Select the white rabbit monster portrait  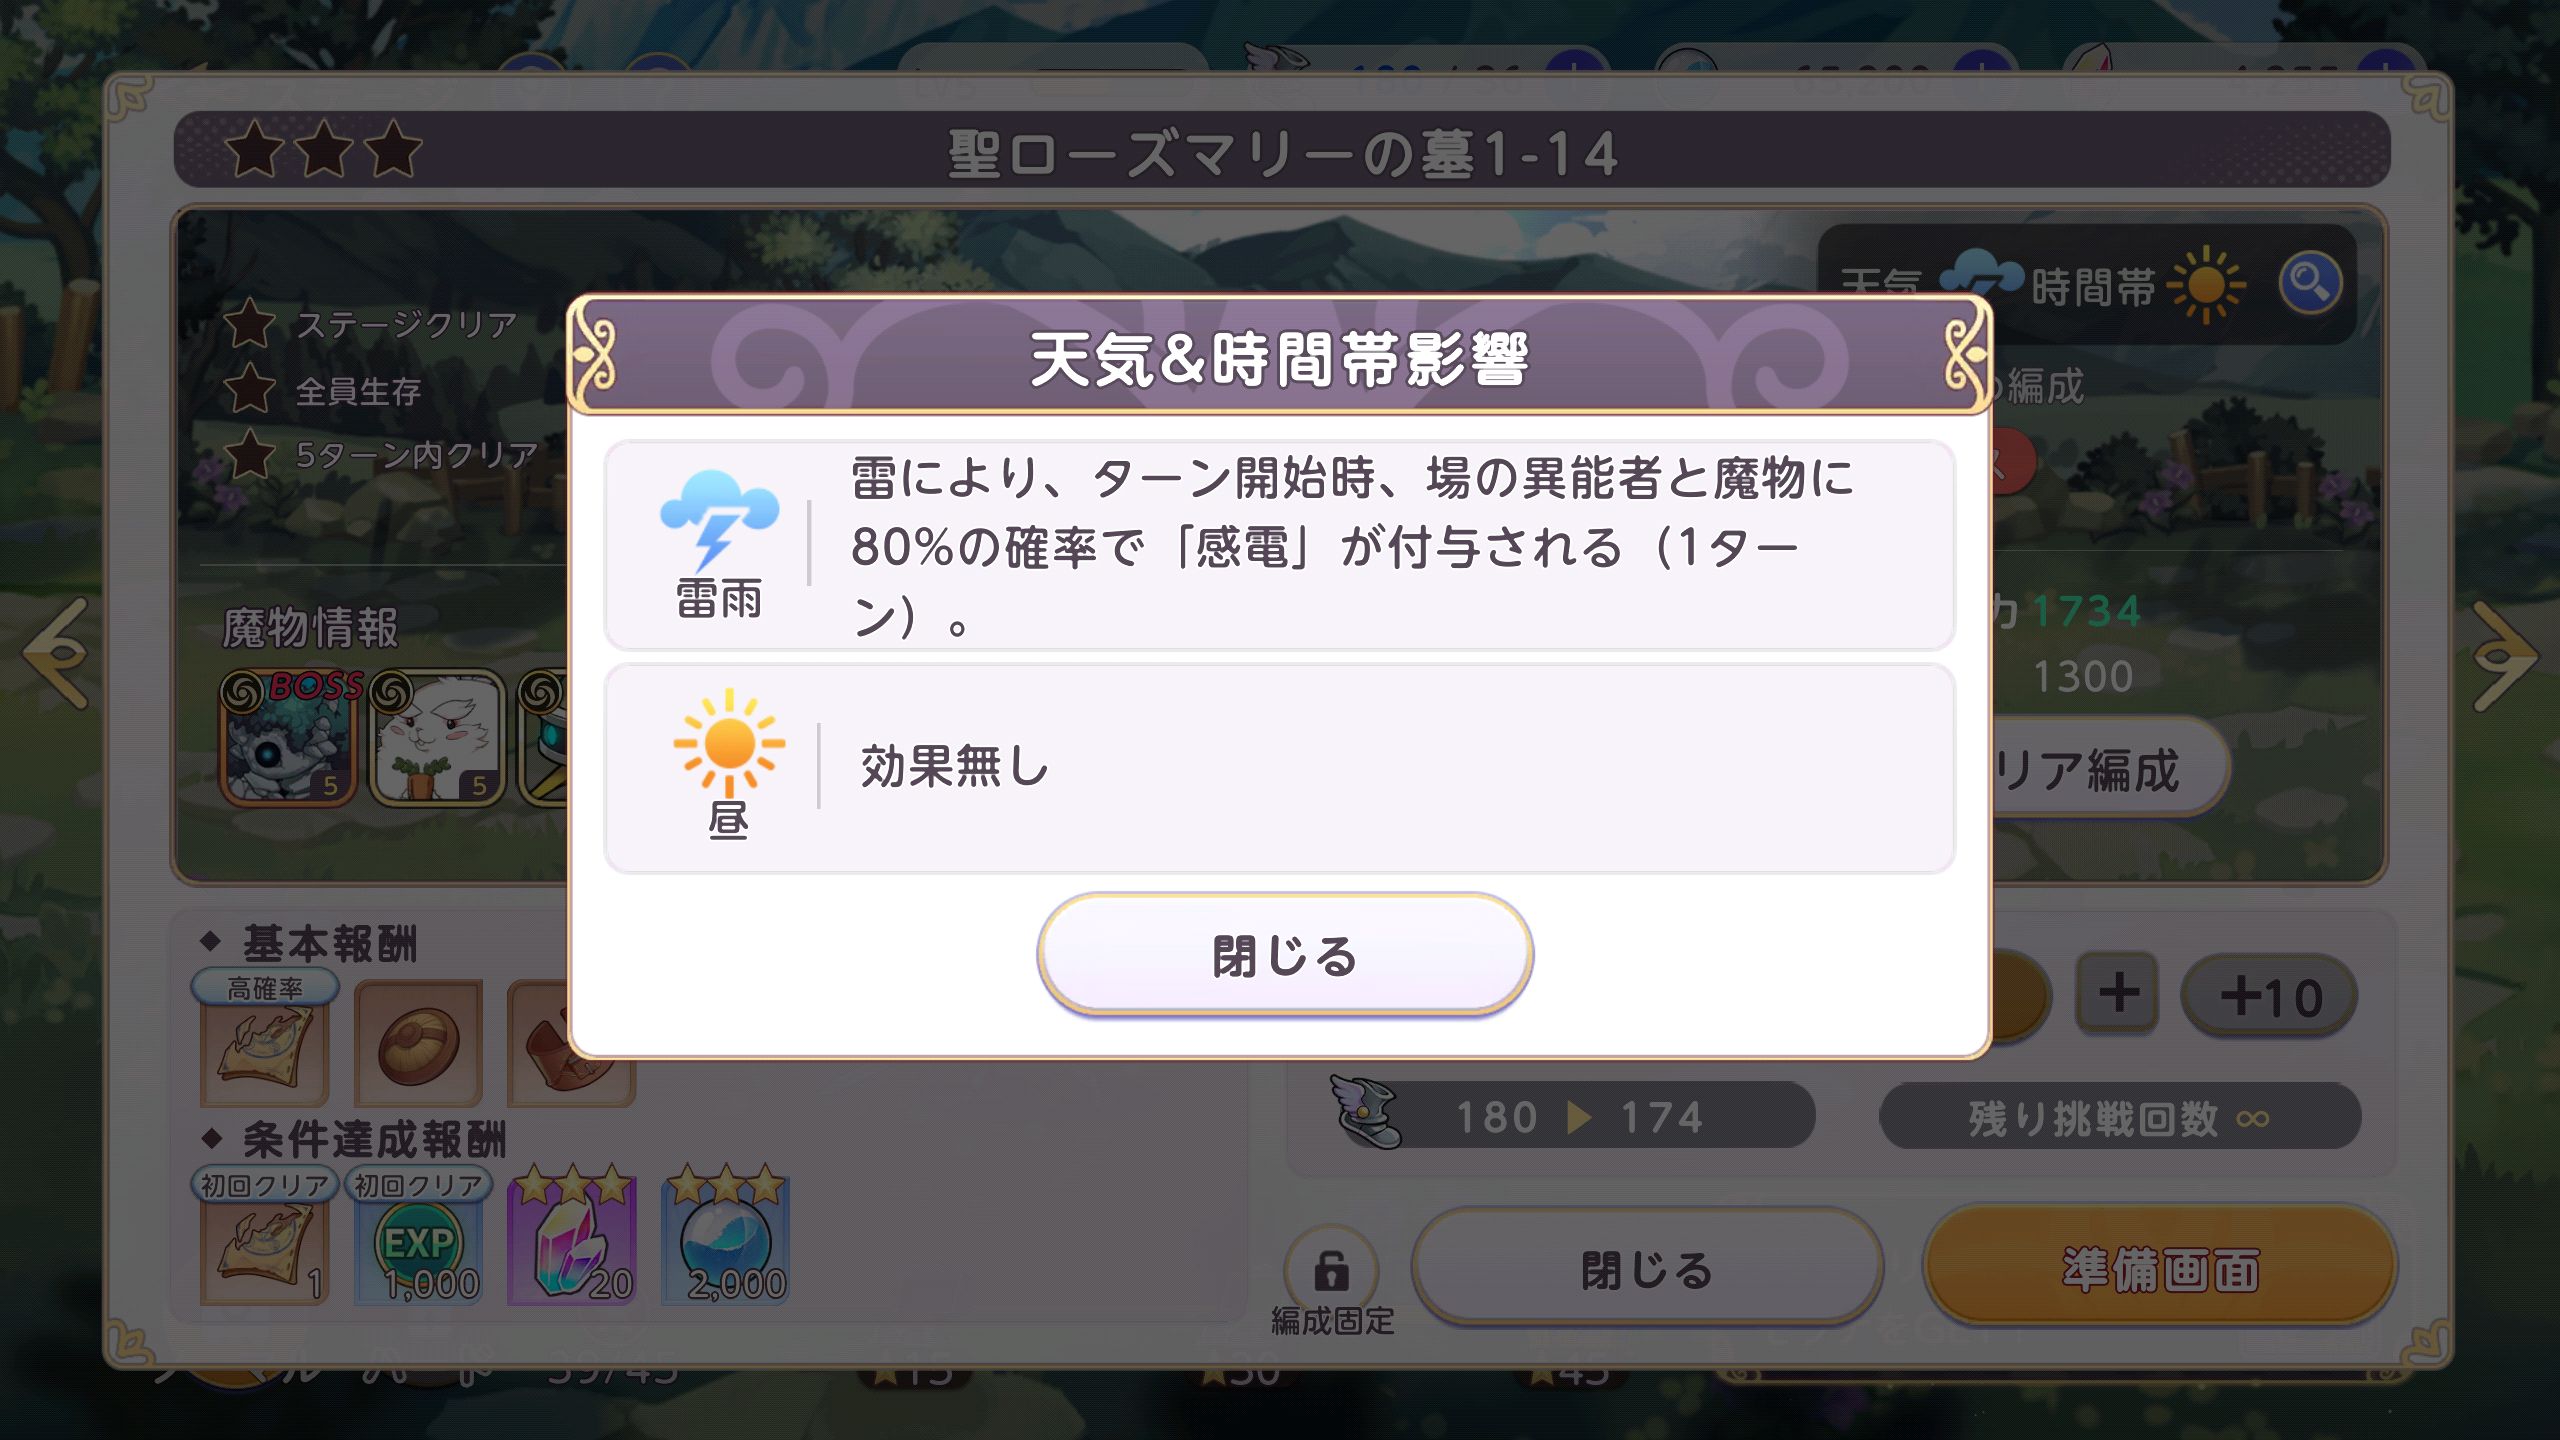point(436,738)
